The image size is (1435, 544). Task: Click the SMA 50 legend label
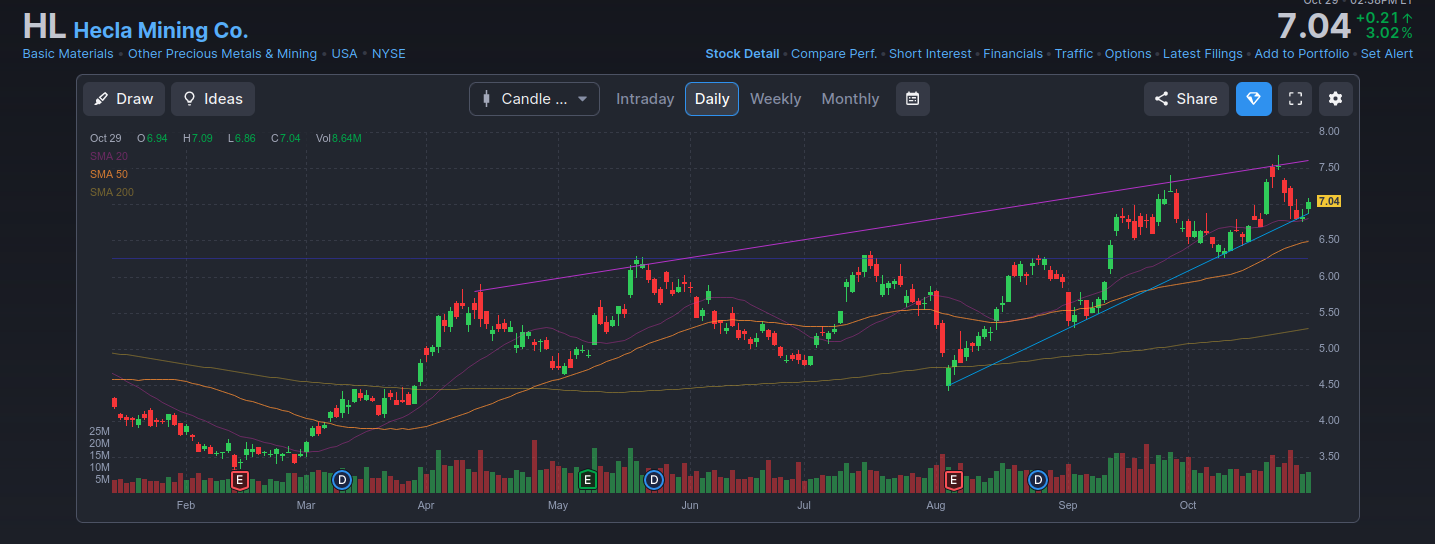(109, 174)
